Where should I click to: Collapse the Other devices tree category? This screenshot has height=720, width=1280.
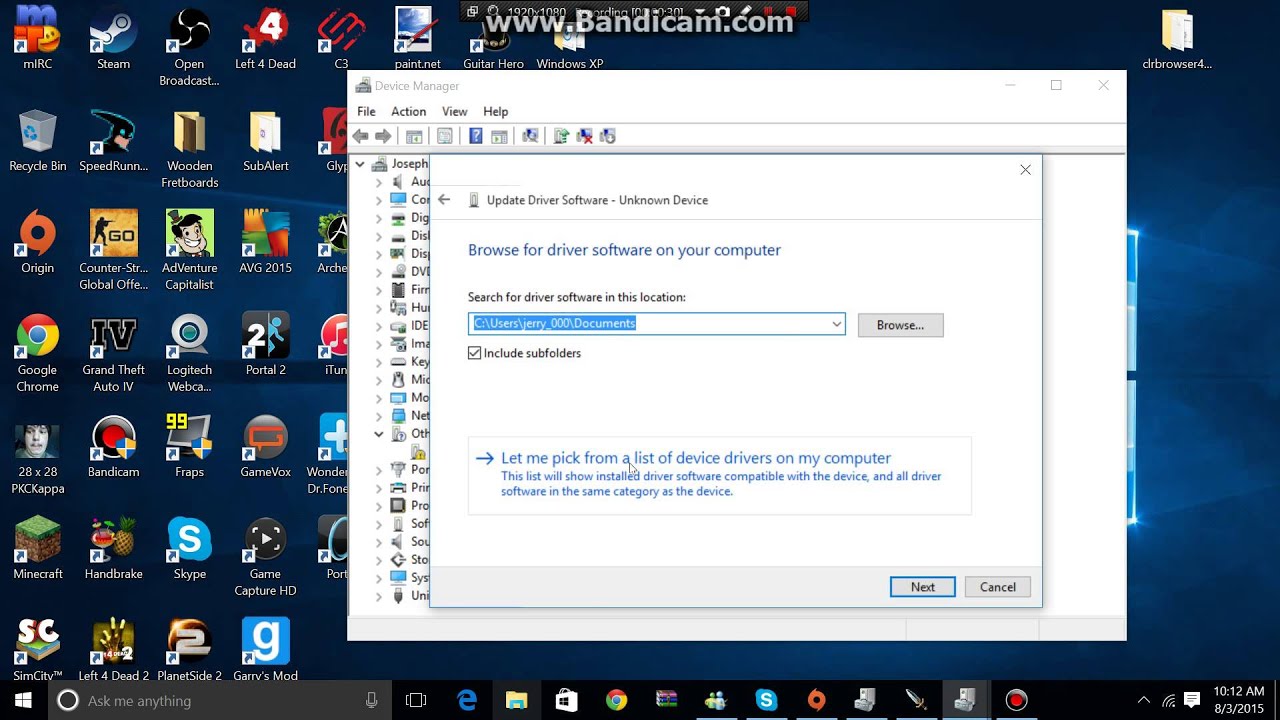click(x=378, y=434)
